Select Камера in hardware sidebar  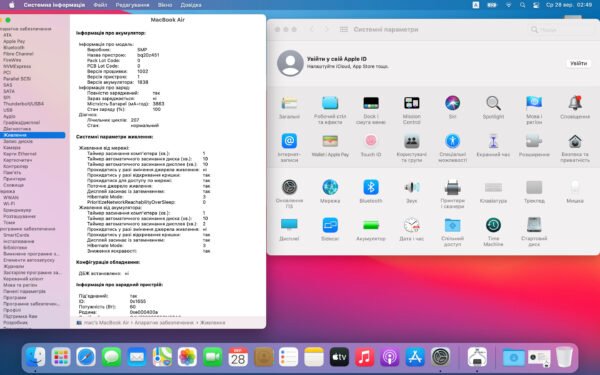[12, 147]
